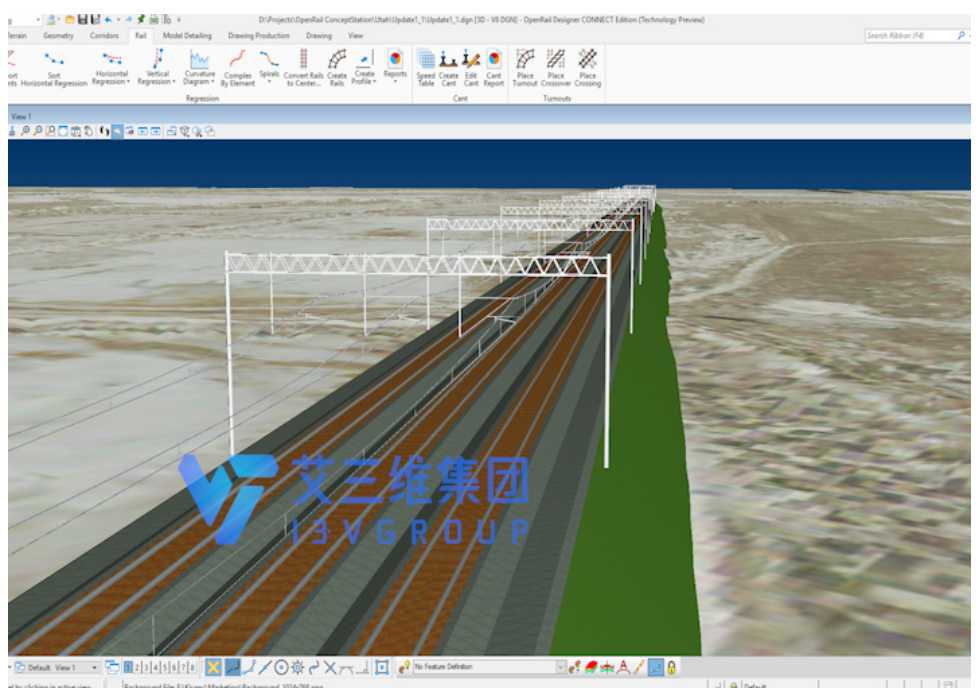Open the Speed Table tool
This screenshot has width=978, height=694.
pyautogui.click(x=426, y=69)
